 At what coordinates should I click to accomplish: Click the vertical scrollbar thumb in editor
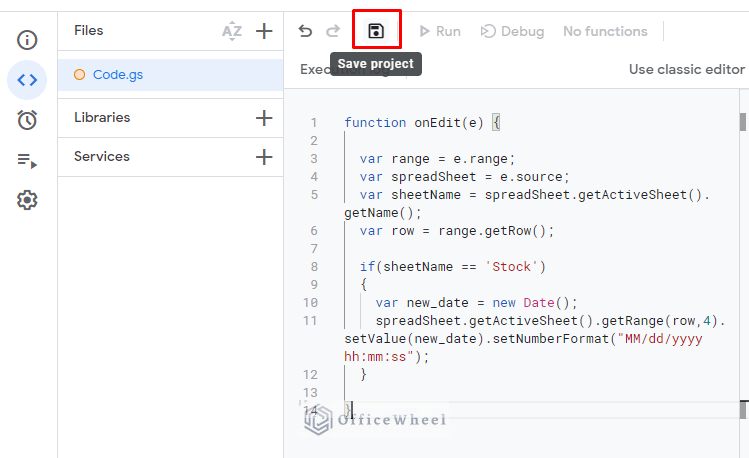click(x=743, y=122)
